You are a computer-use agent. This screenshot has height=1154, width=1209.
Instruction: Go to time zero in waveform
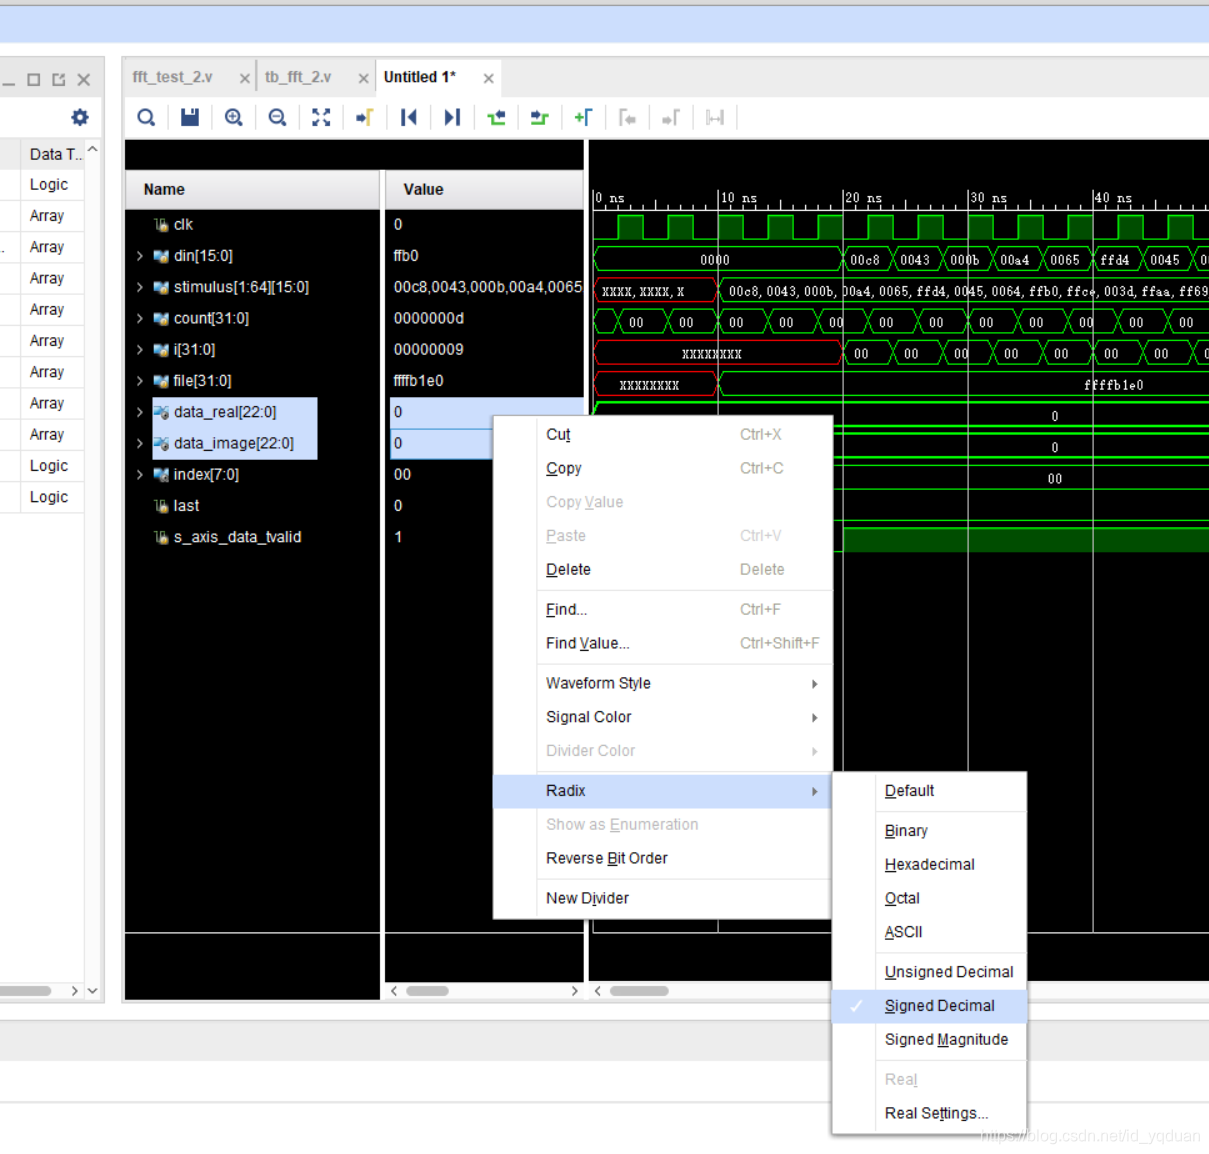click(408, 118)
